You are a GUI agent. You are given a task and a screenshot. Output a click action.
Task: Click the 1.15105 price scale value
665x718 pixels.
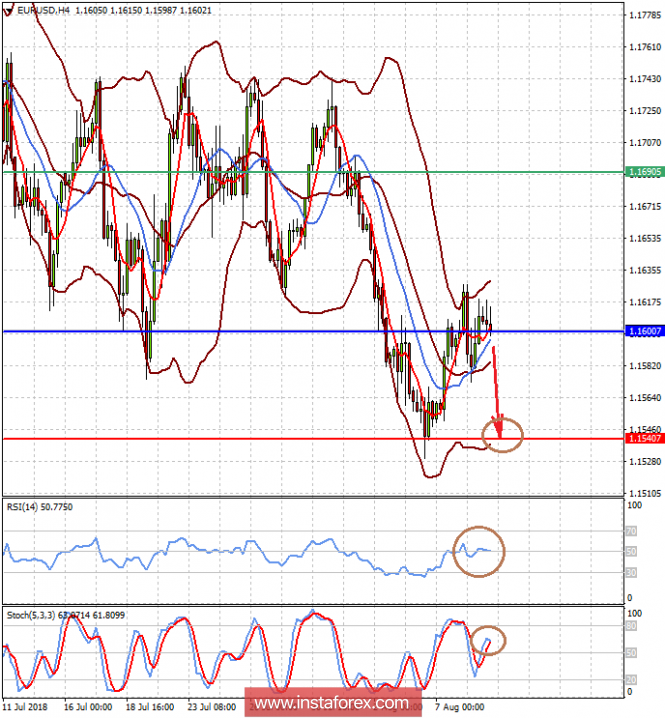coord(645,493)
